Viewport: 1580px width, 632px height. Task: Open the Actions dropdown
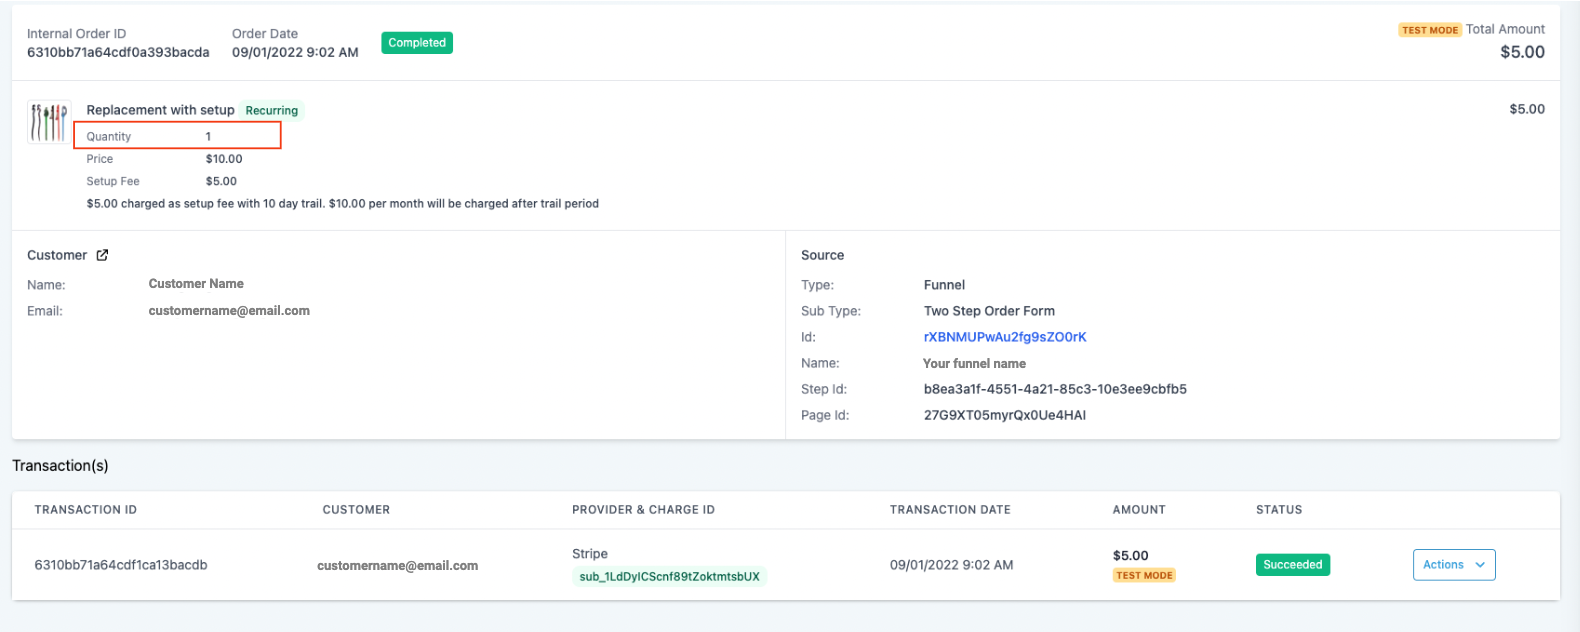click(x=1454, y=565)
